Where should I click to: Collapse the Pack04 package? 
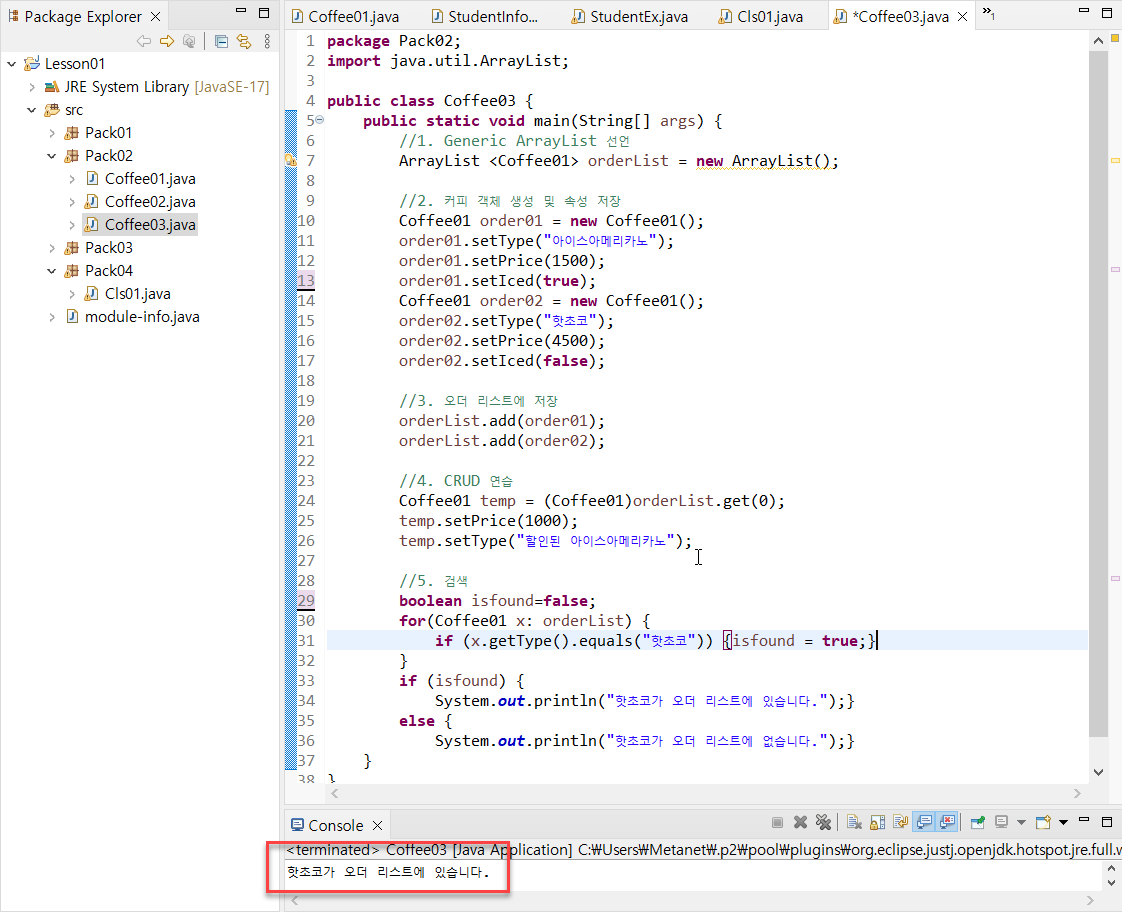[52, 270]
